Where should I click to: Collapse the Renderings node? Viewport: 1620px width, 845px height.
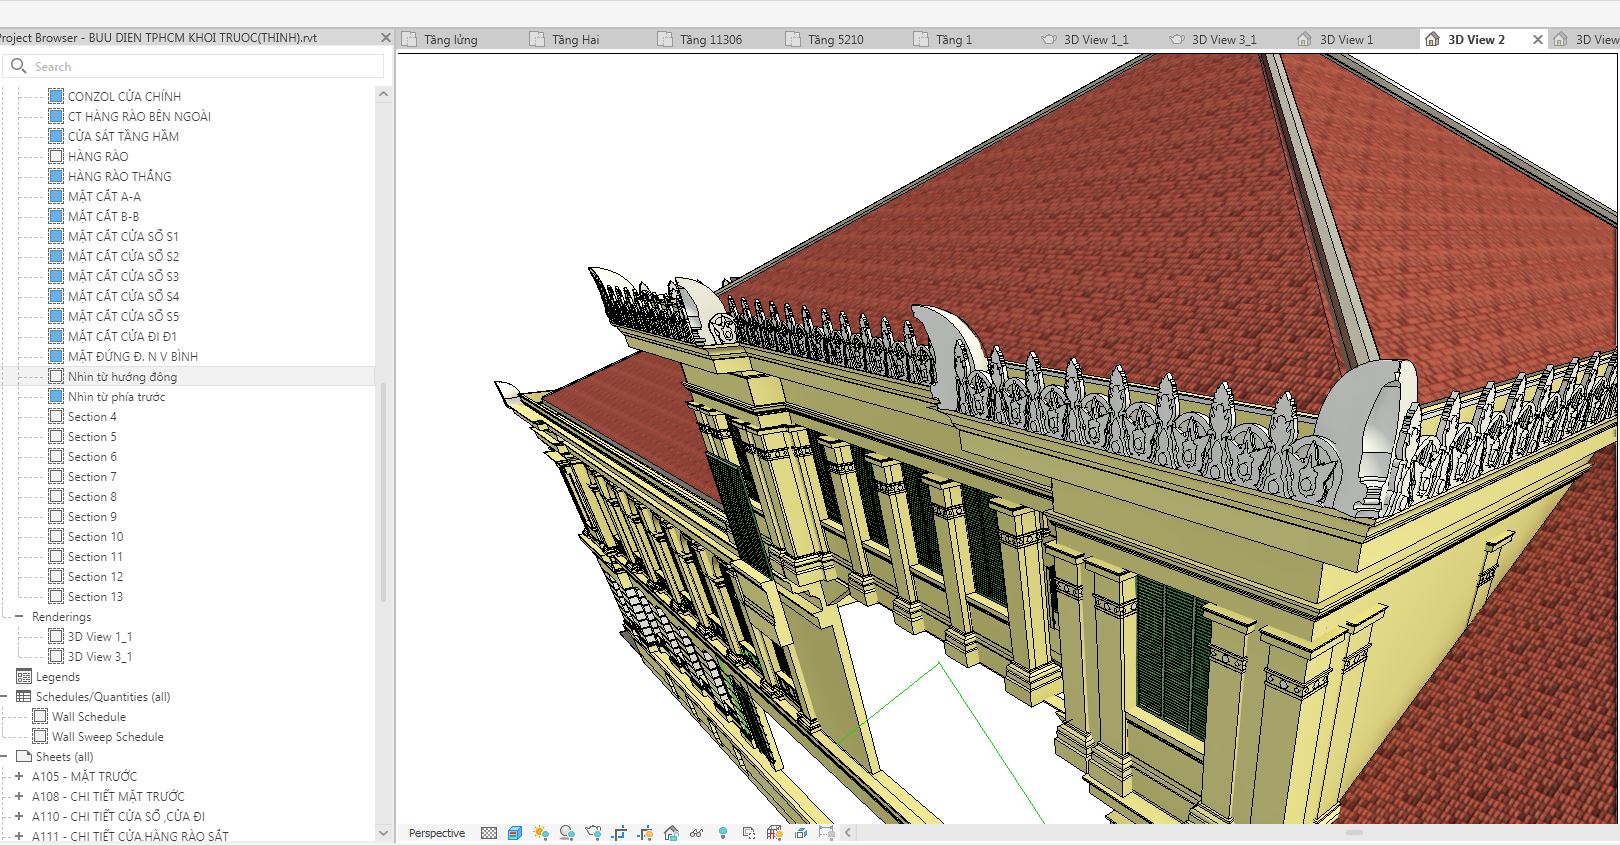[20, 617]
